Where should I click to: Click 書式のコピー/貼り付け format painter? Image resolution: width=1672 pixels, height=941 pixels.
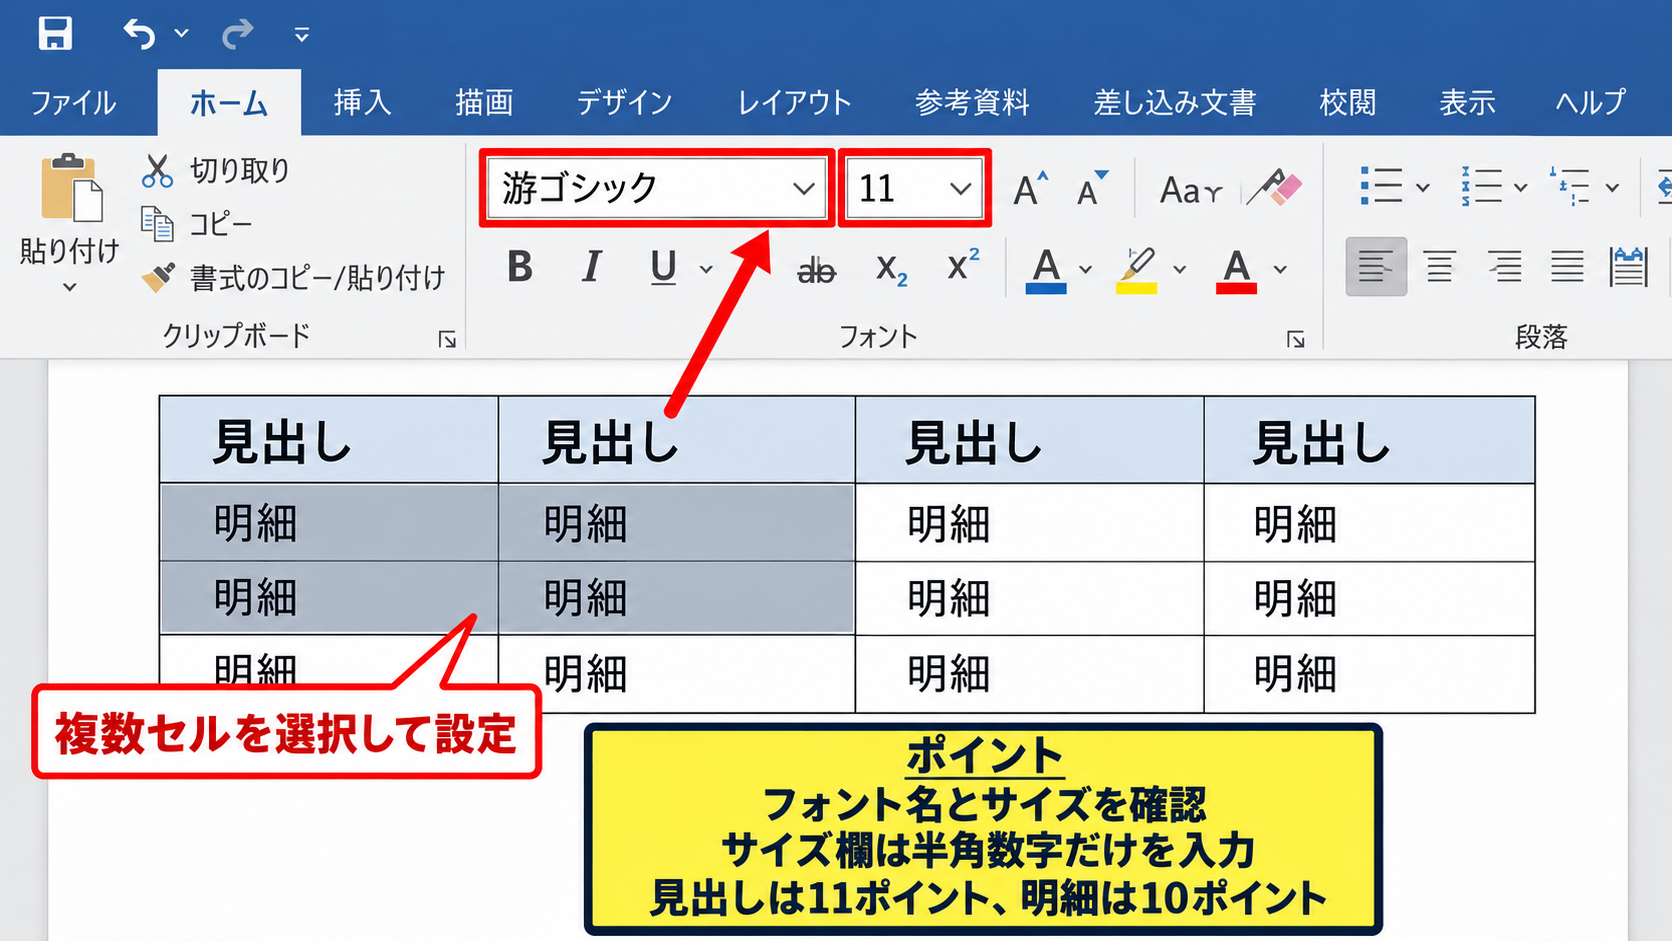point(293,277)
